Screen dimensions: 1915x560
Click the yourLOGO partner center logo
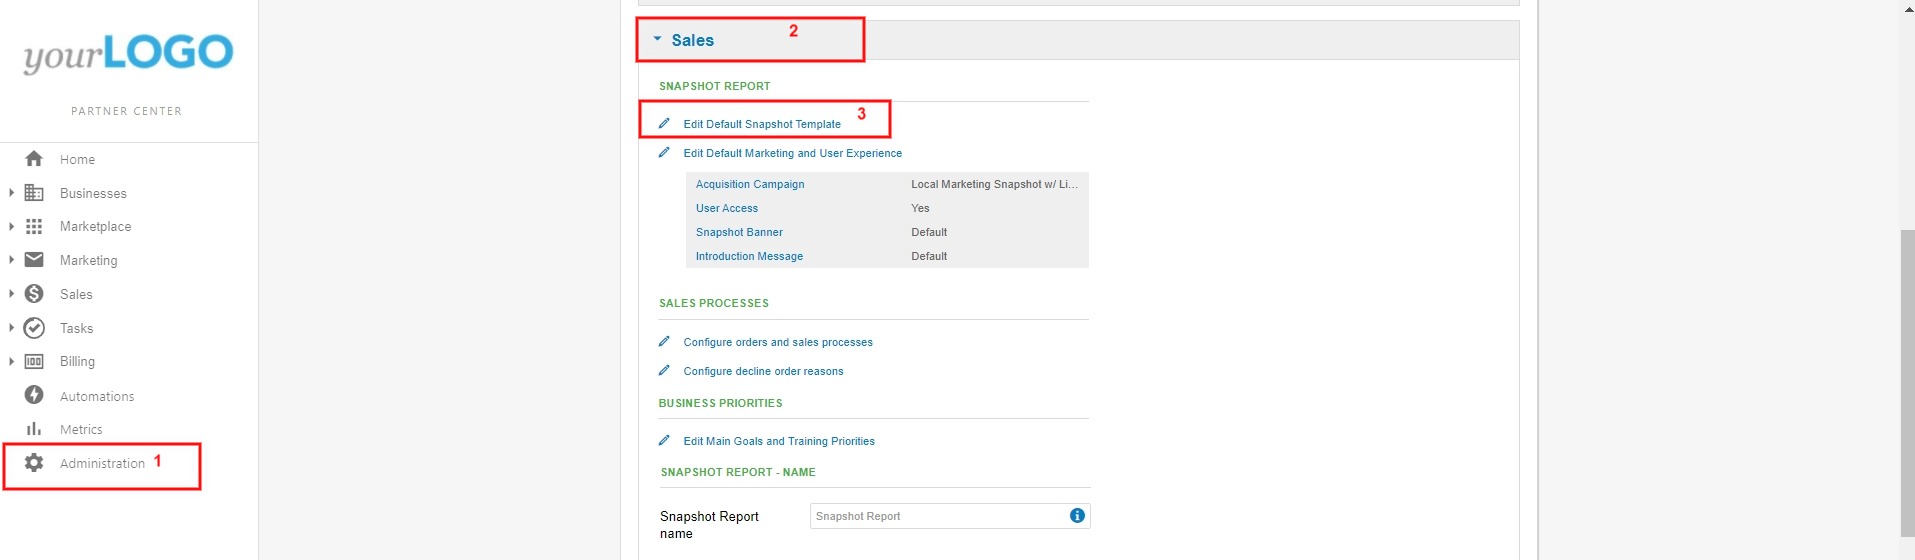(128, 54)
